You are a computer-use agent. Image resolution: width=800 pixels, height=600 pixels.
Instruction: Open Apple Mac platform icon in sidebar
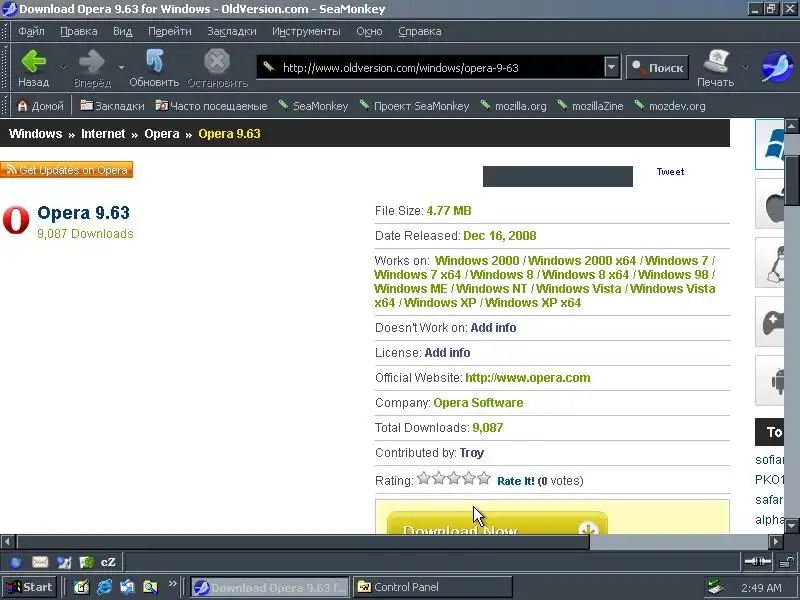770,204
